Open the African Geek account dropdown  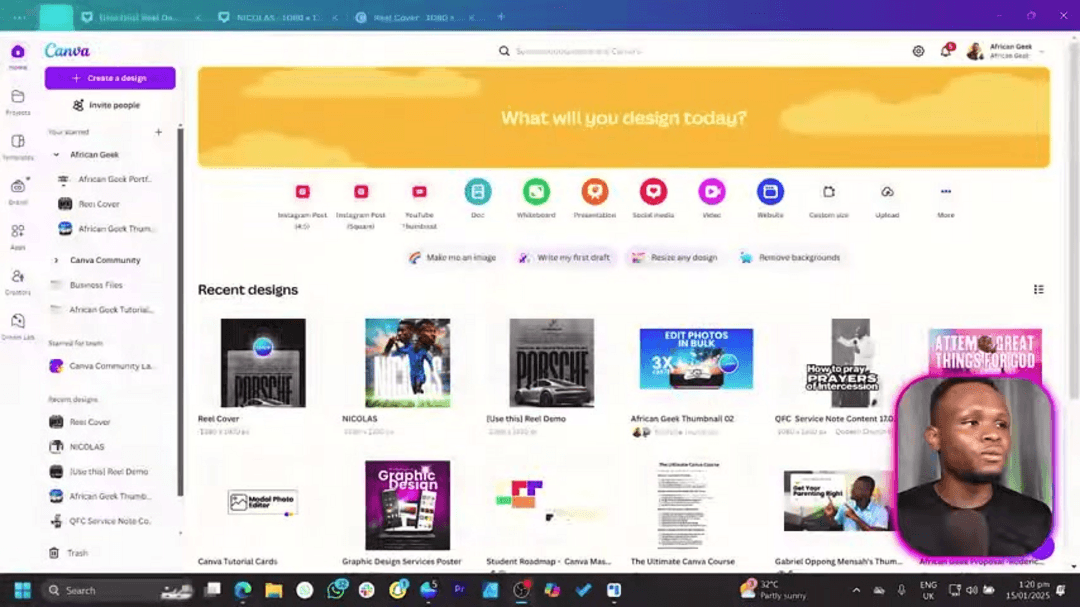[x=1041, y=51]
